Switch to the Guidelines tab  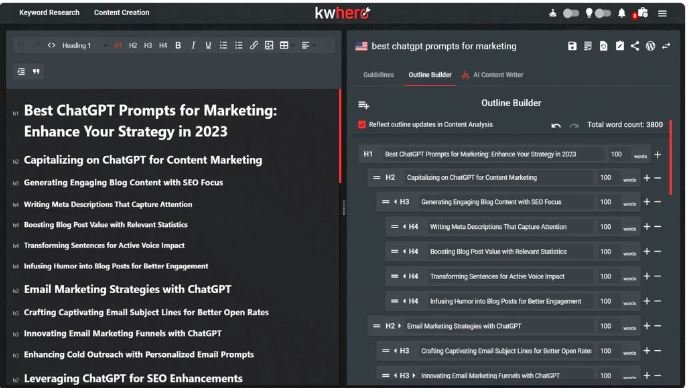(379, 75)
